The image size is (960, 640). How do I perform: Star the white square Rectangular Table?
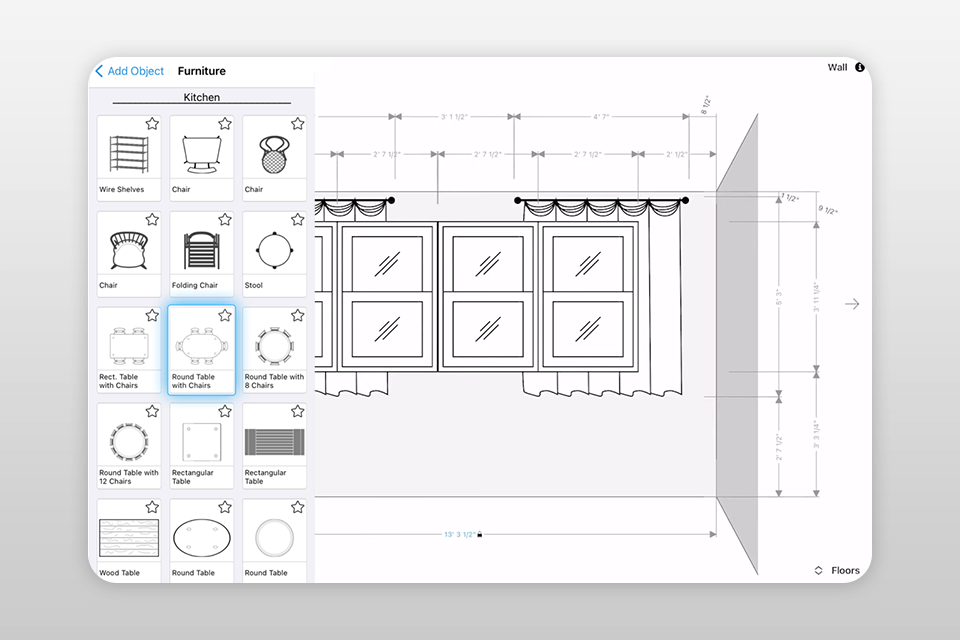225,412
